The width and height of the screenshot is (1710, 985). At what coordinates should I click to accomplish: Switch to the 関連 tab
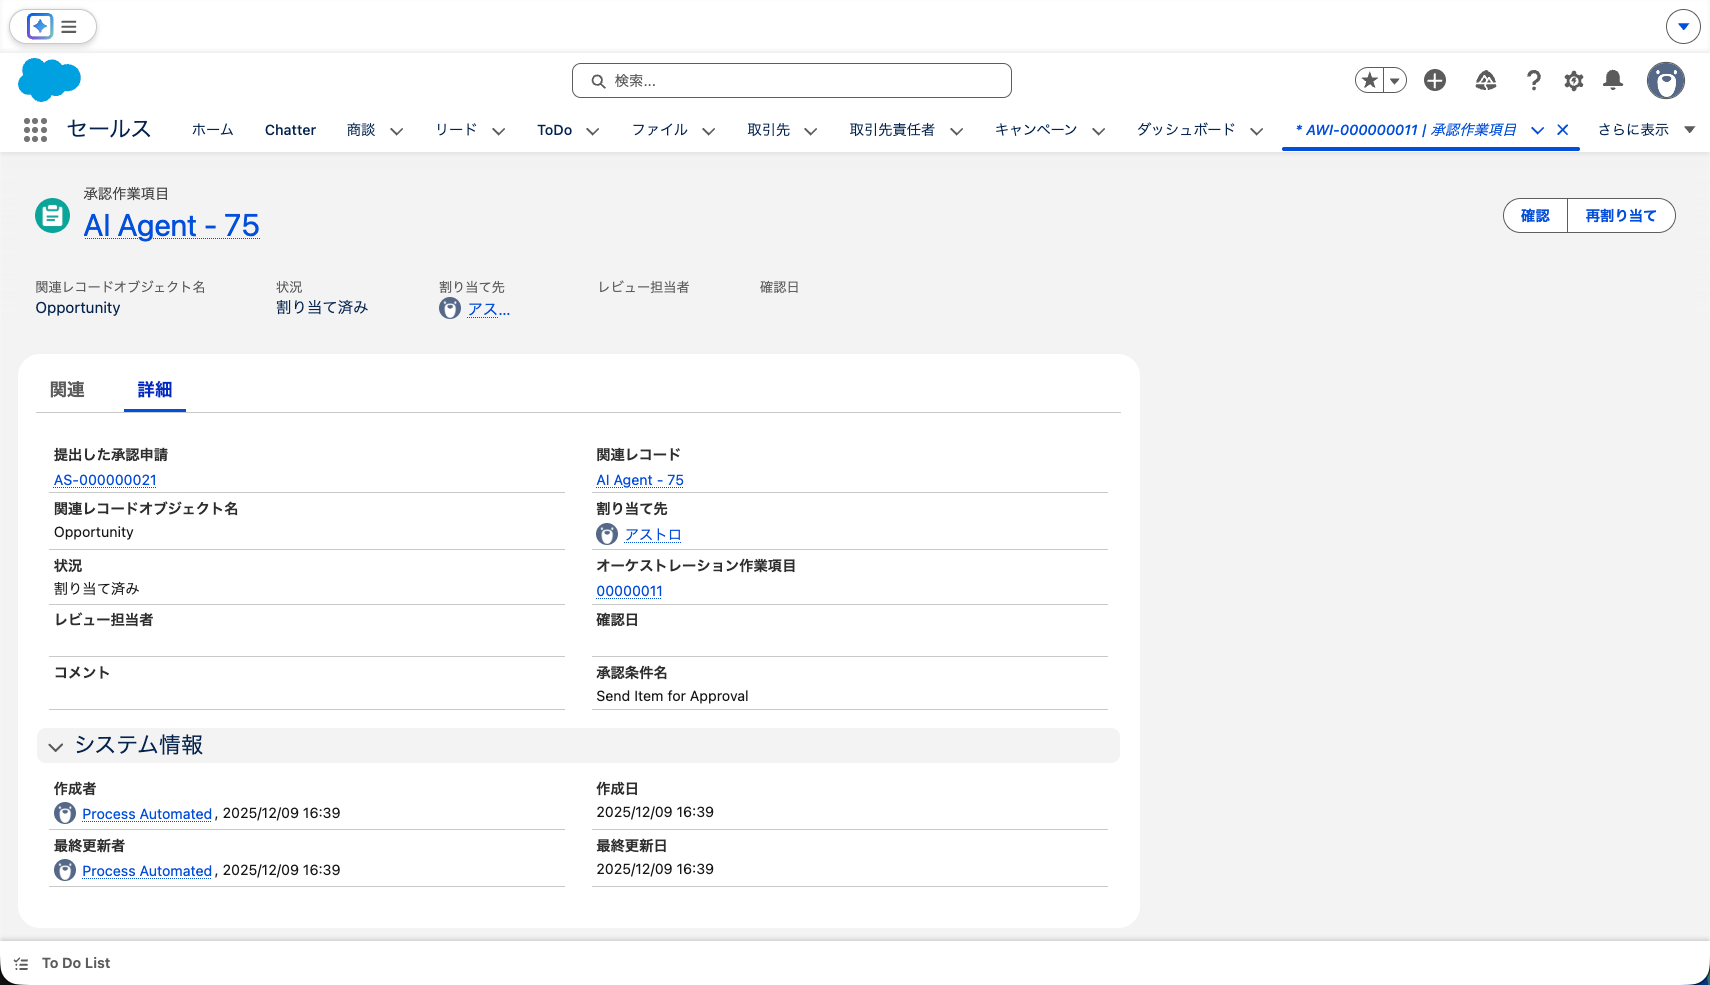tap(67, 390)
